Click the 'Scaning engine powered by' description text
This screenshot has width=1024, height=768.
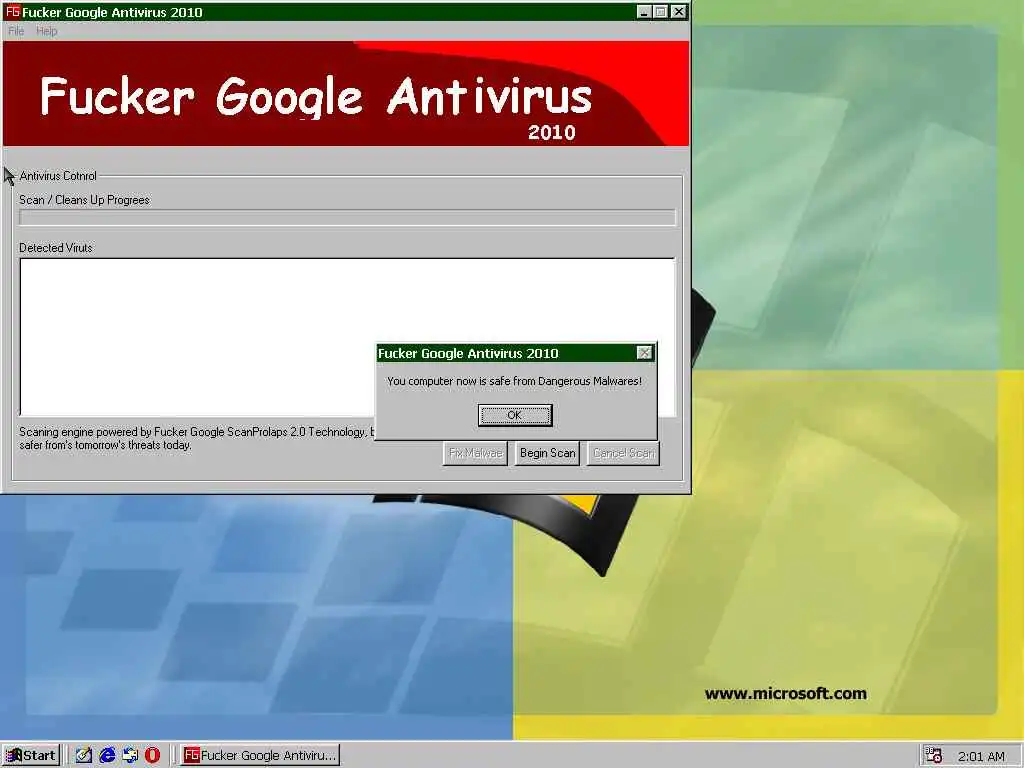tap(196, 438)
